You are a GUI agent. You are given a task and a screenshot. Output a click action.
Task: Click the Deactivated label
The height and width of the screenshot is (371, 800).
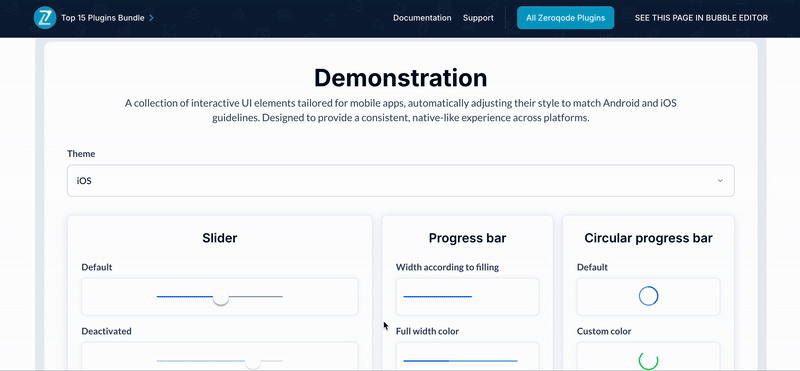pos(106,331)
